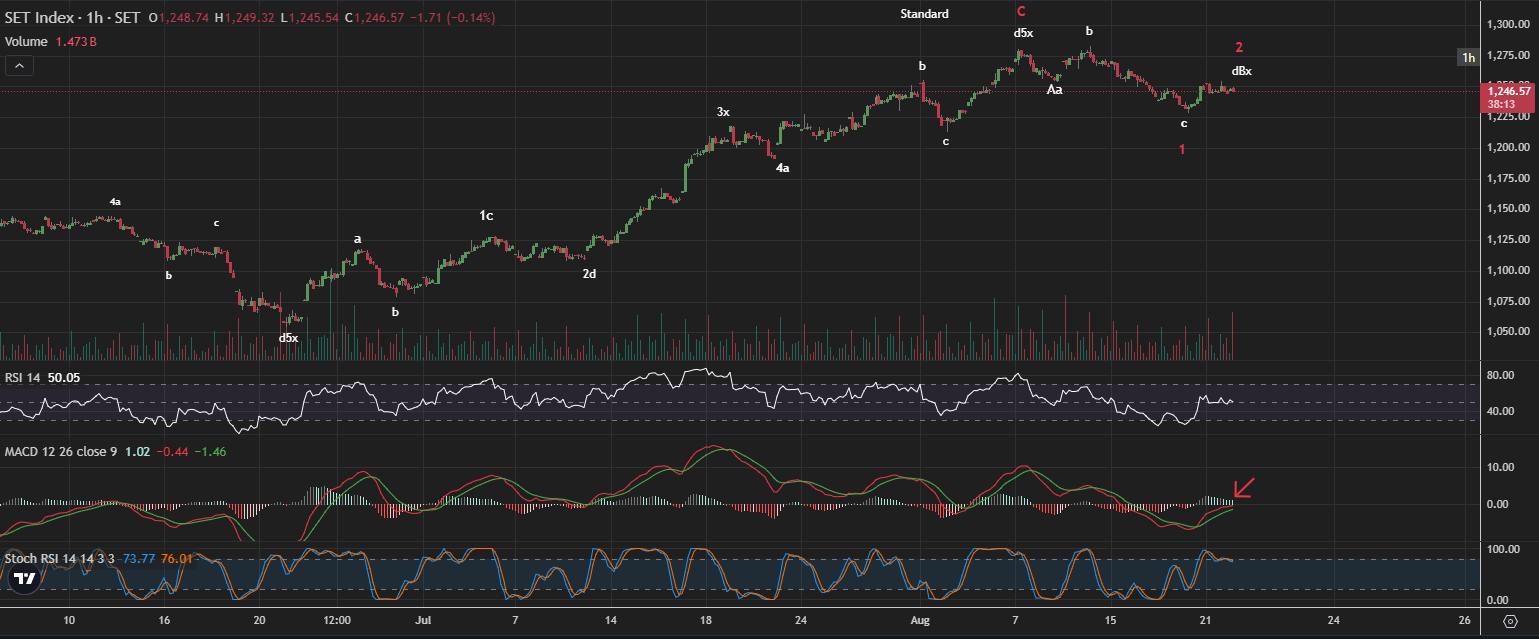This screenshot has height=640, width=1539.
Task: Click the 10 date label on the time axis
Action: point(69,621)
